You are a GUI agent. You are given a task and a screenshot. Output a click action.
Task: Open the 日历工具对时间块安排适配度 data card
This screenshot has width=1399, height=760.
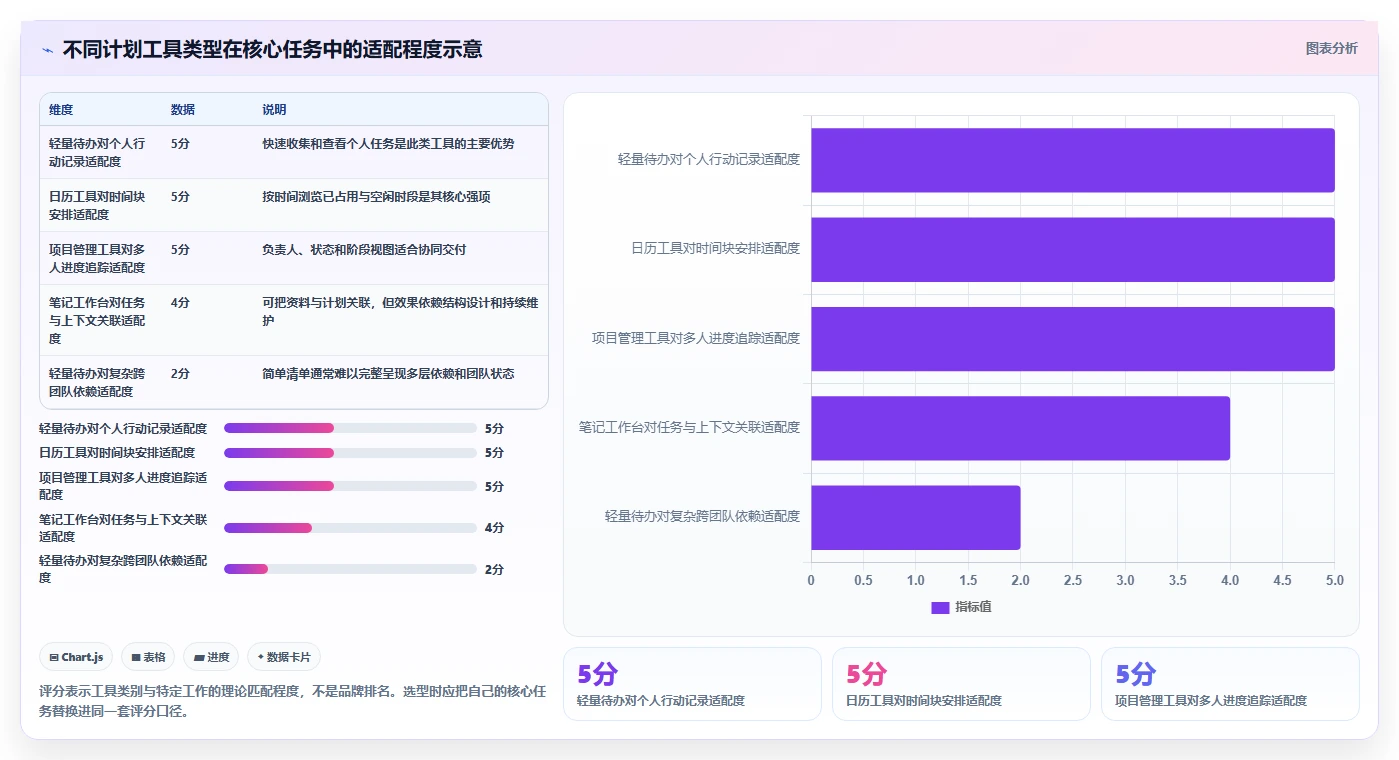point(961,684)
